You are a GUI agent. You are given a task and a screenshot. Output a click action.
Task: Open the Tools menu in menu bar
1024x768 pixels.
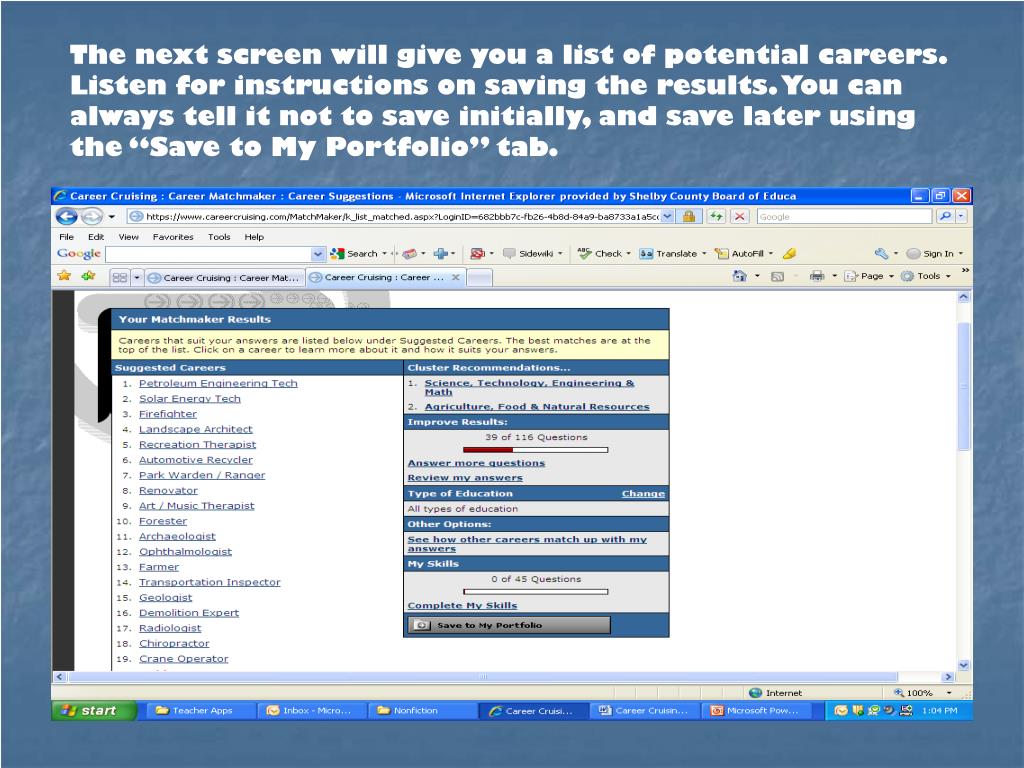[x=219, y=237]
